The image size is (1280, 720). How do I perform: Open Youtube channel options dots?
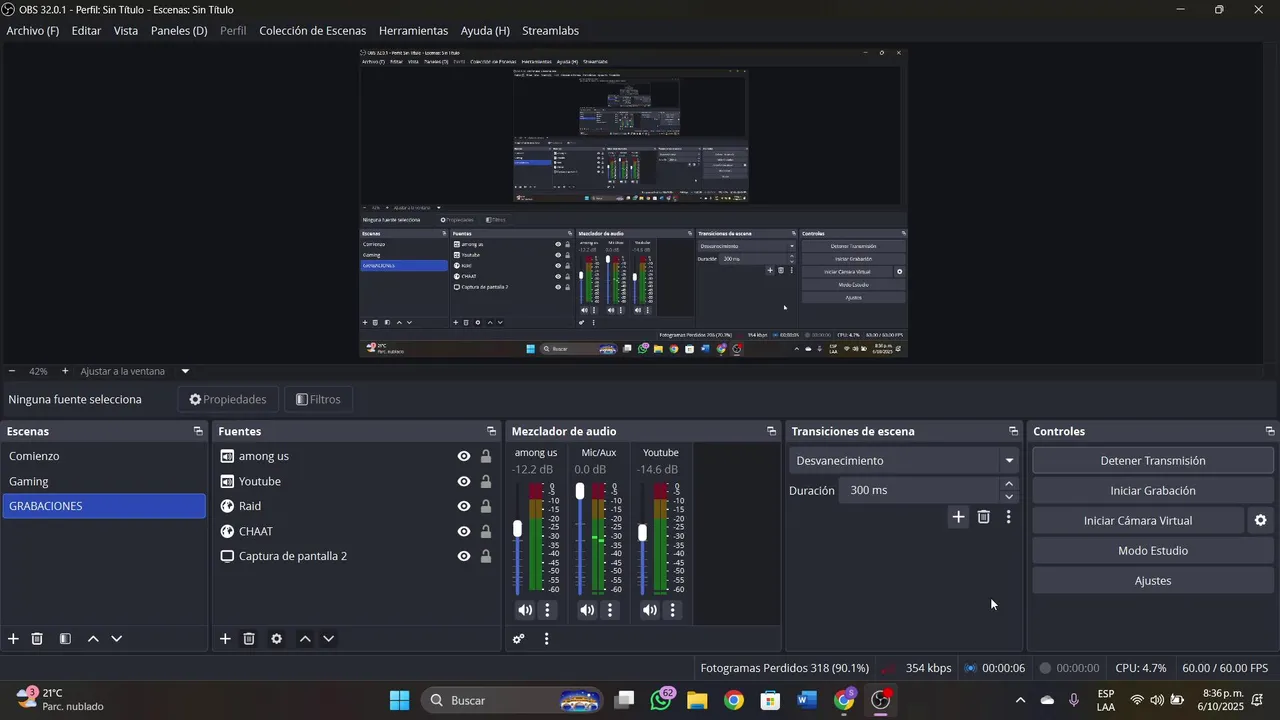[672, 610]
